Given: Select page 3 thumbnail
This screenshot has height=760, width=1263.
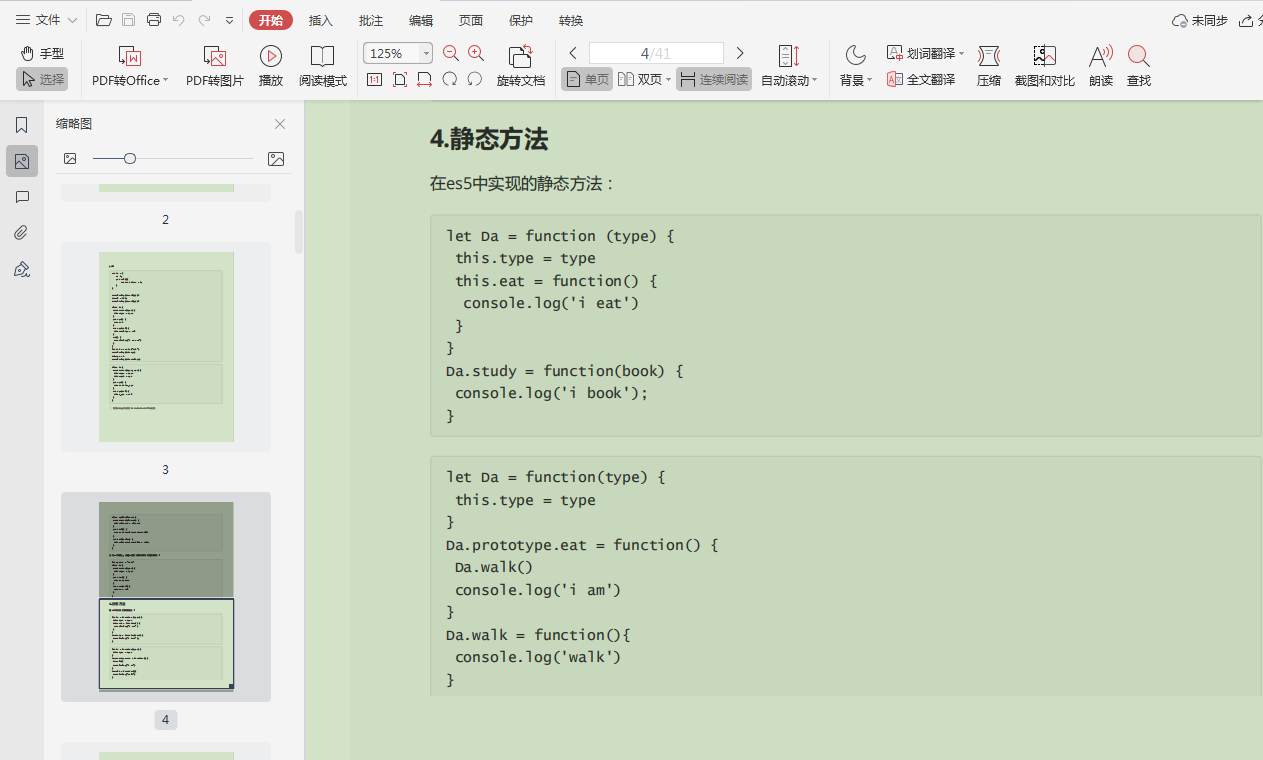Looking at the screenshot, I should [x=166, y=347].
